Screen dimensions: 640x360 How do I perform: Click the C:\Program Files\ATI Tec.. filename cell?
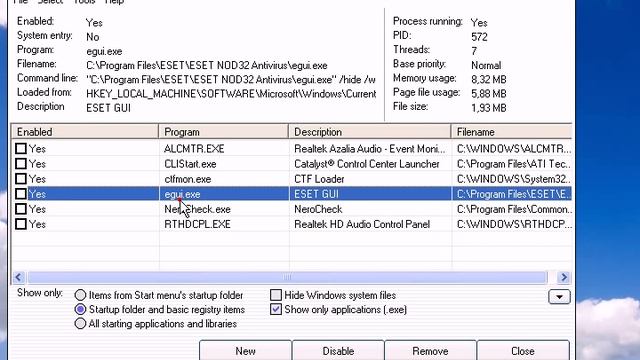[514, 164]
